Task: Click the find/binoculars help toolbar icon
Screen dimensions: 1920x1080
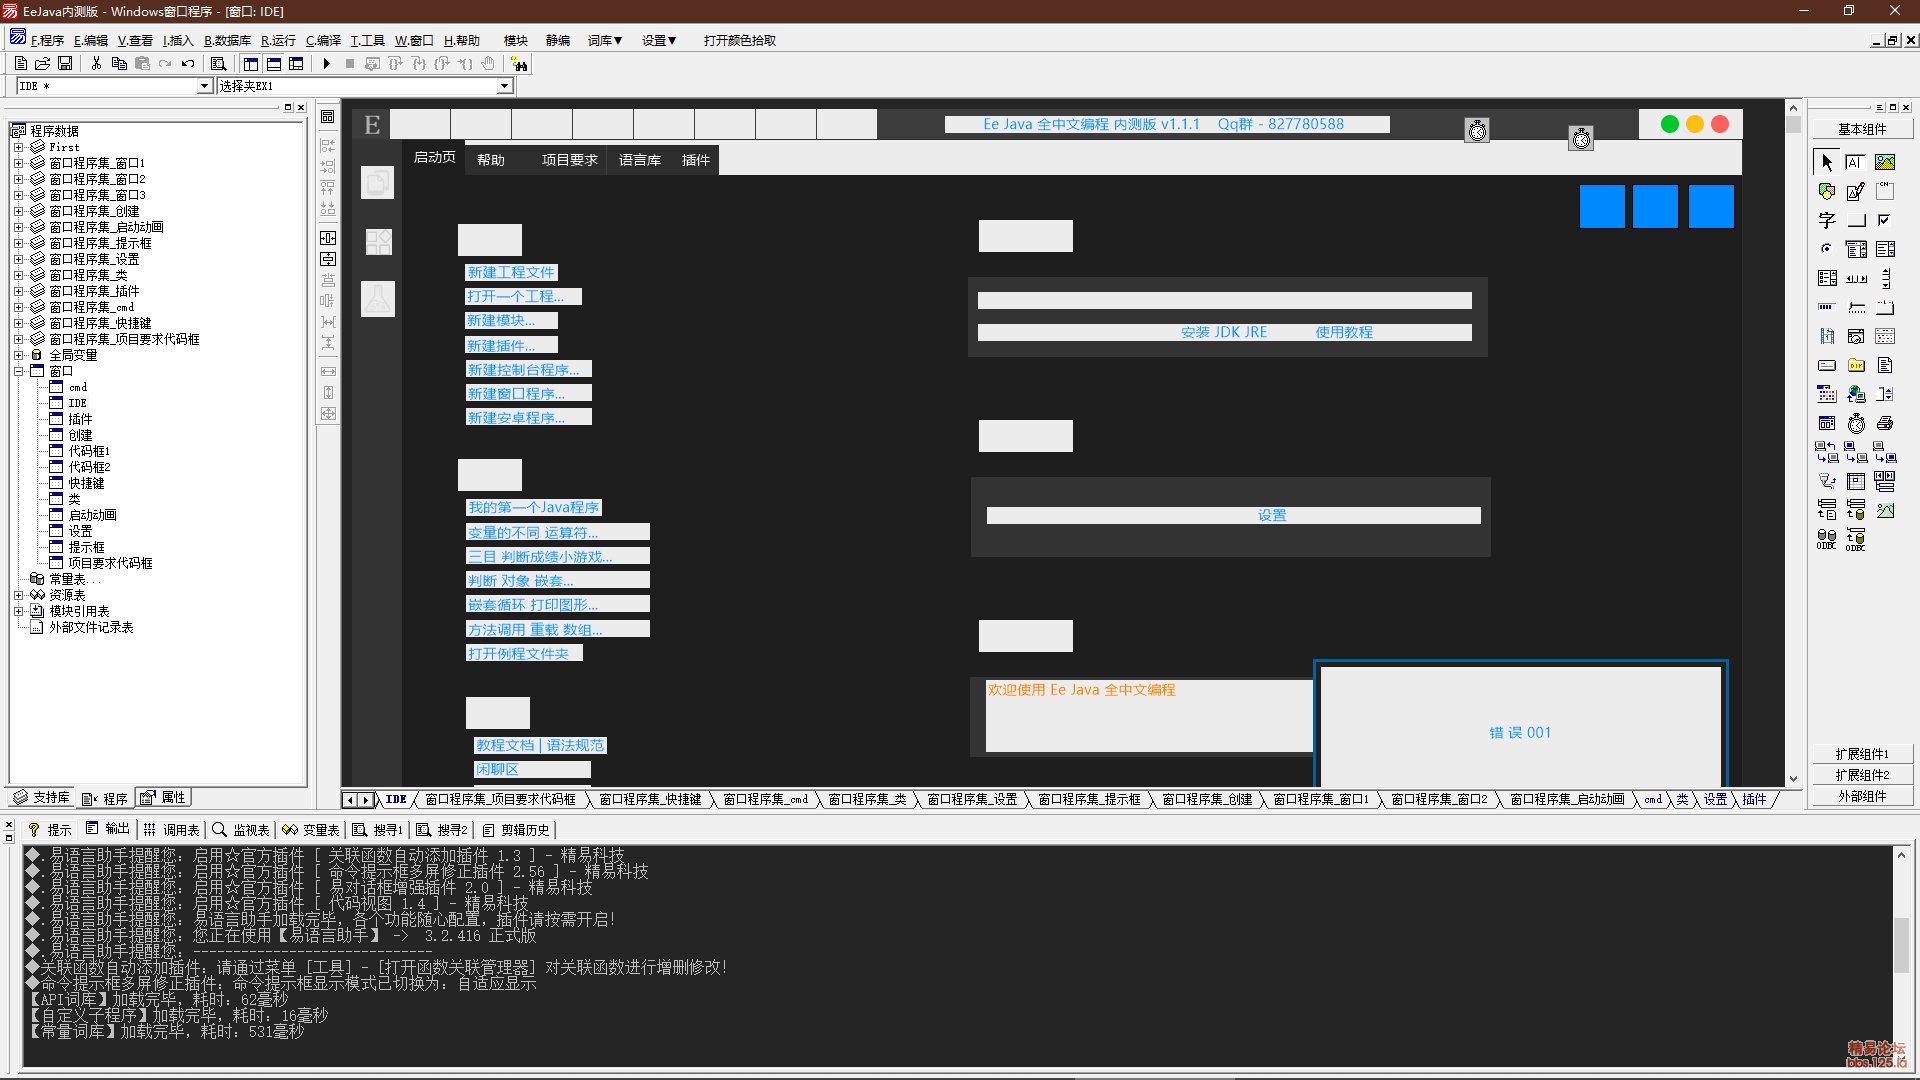Action: (519, 64)
